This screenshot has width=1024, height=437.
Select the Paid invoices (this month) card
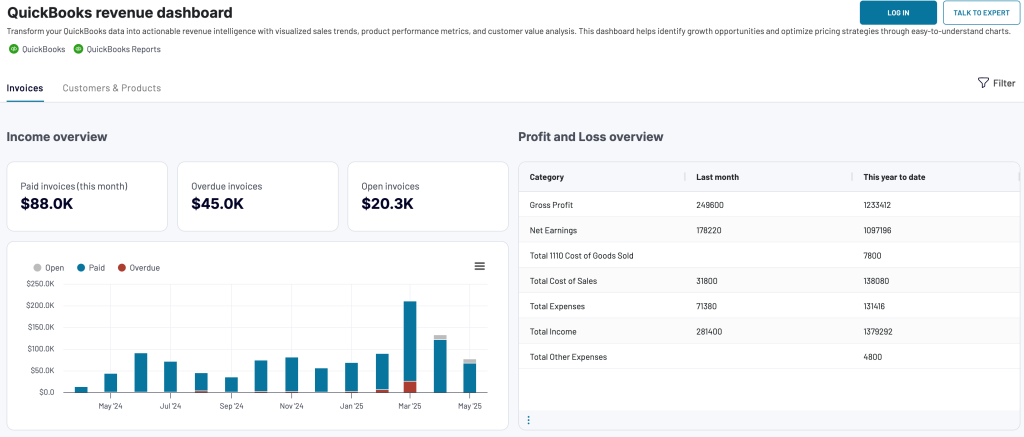(87, 197)
